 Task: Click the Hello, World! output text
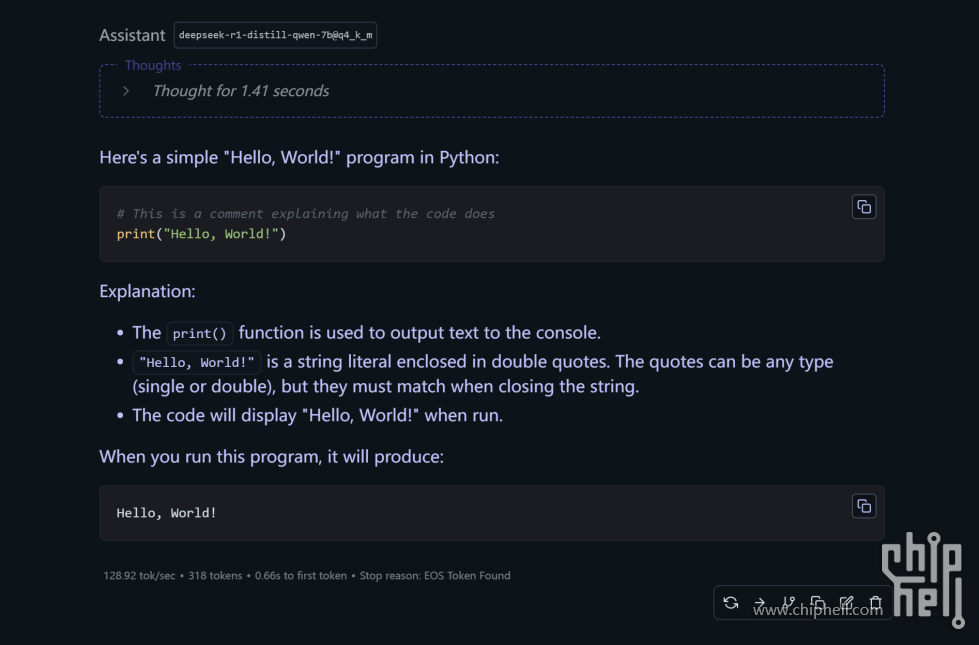coord(166,513)
